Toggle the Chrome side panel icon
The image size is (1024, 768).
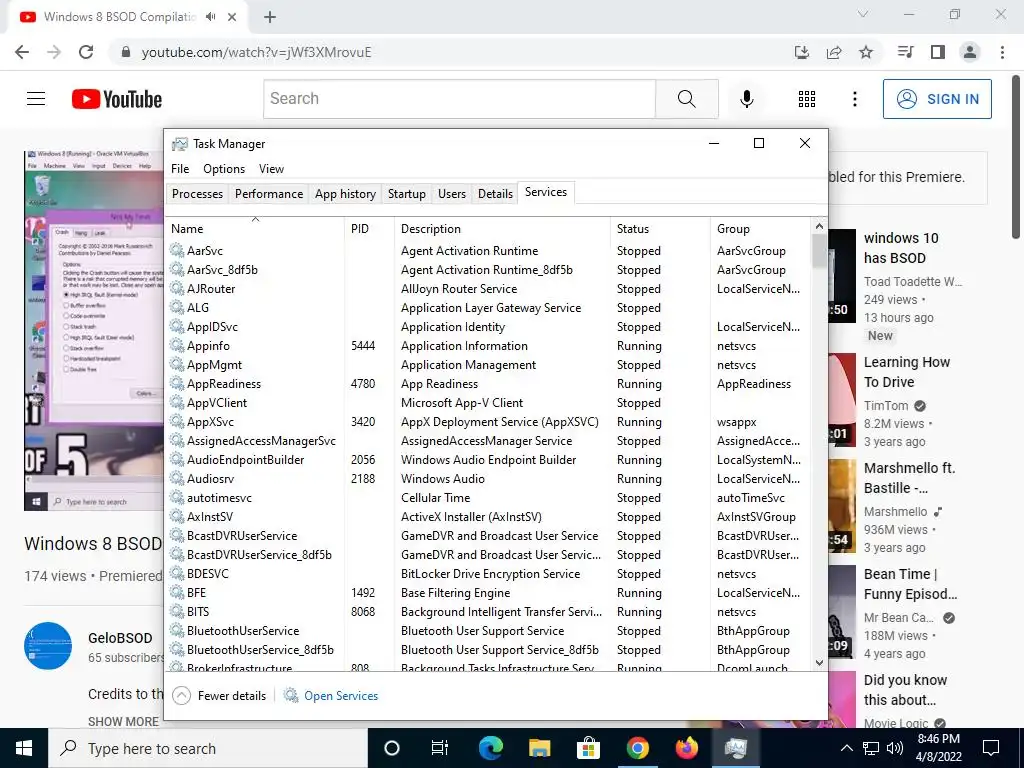point(938,52)
